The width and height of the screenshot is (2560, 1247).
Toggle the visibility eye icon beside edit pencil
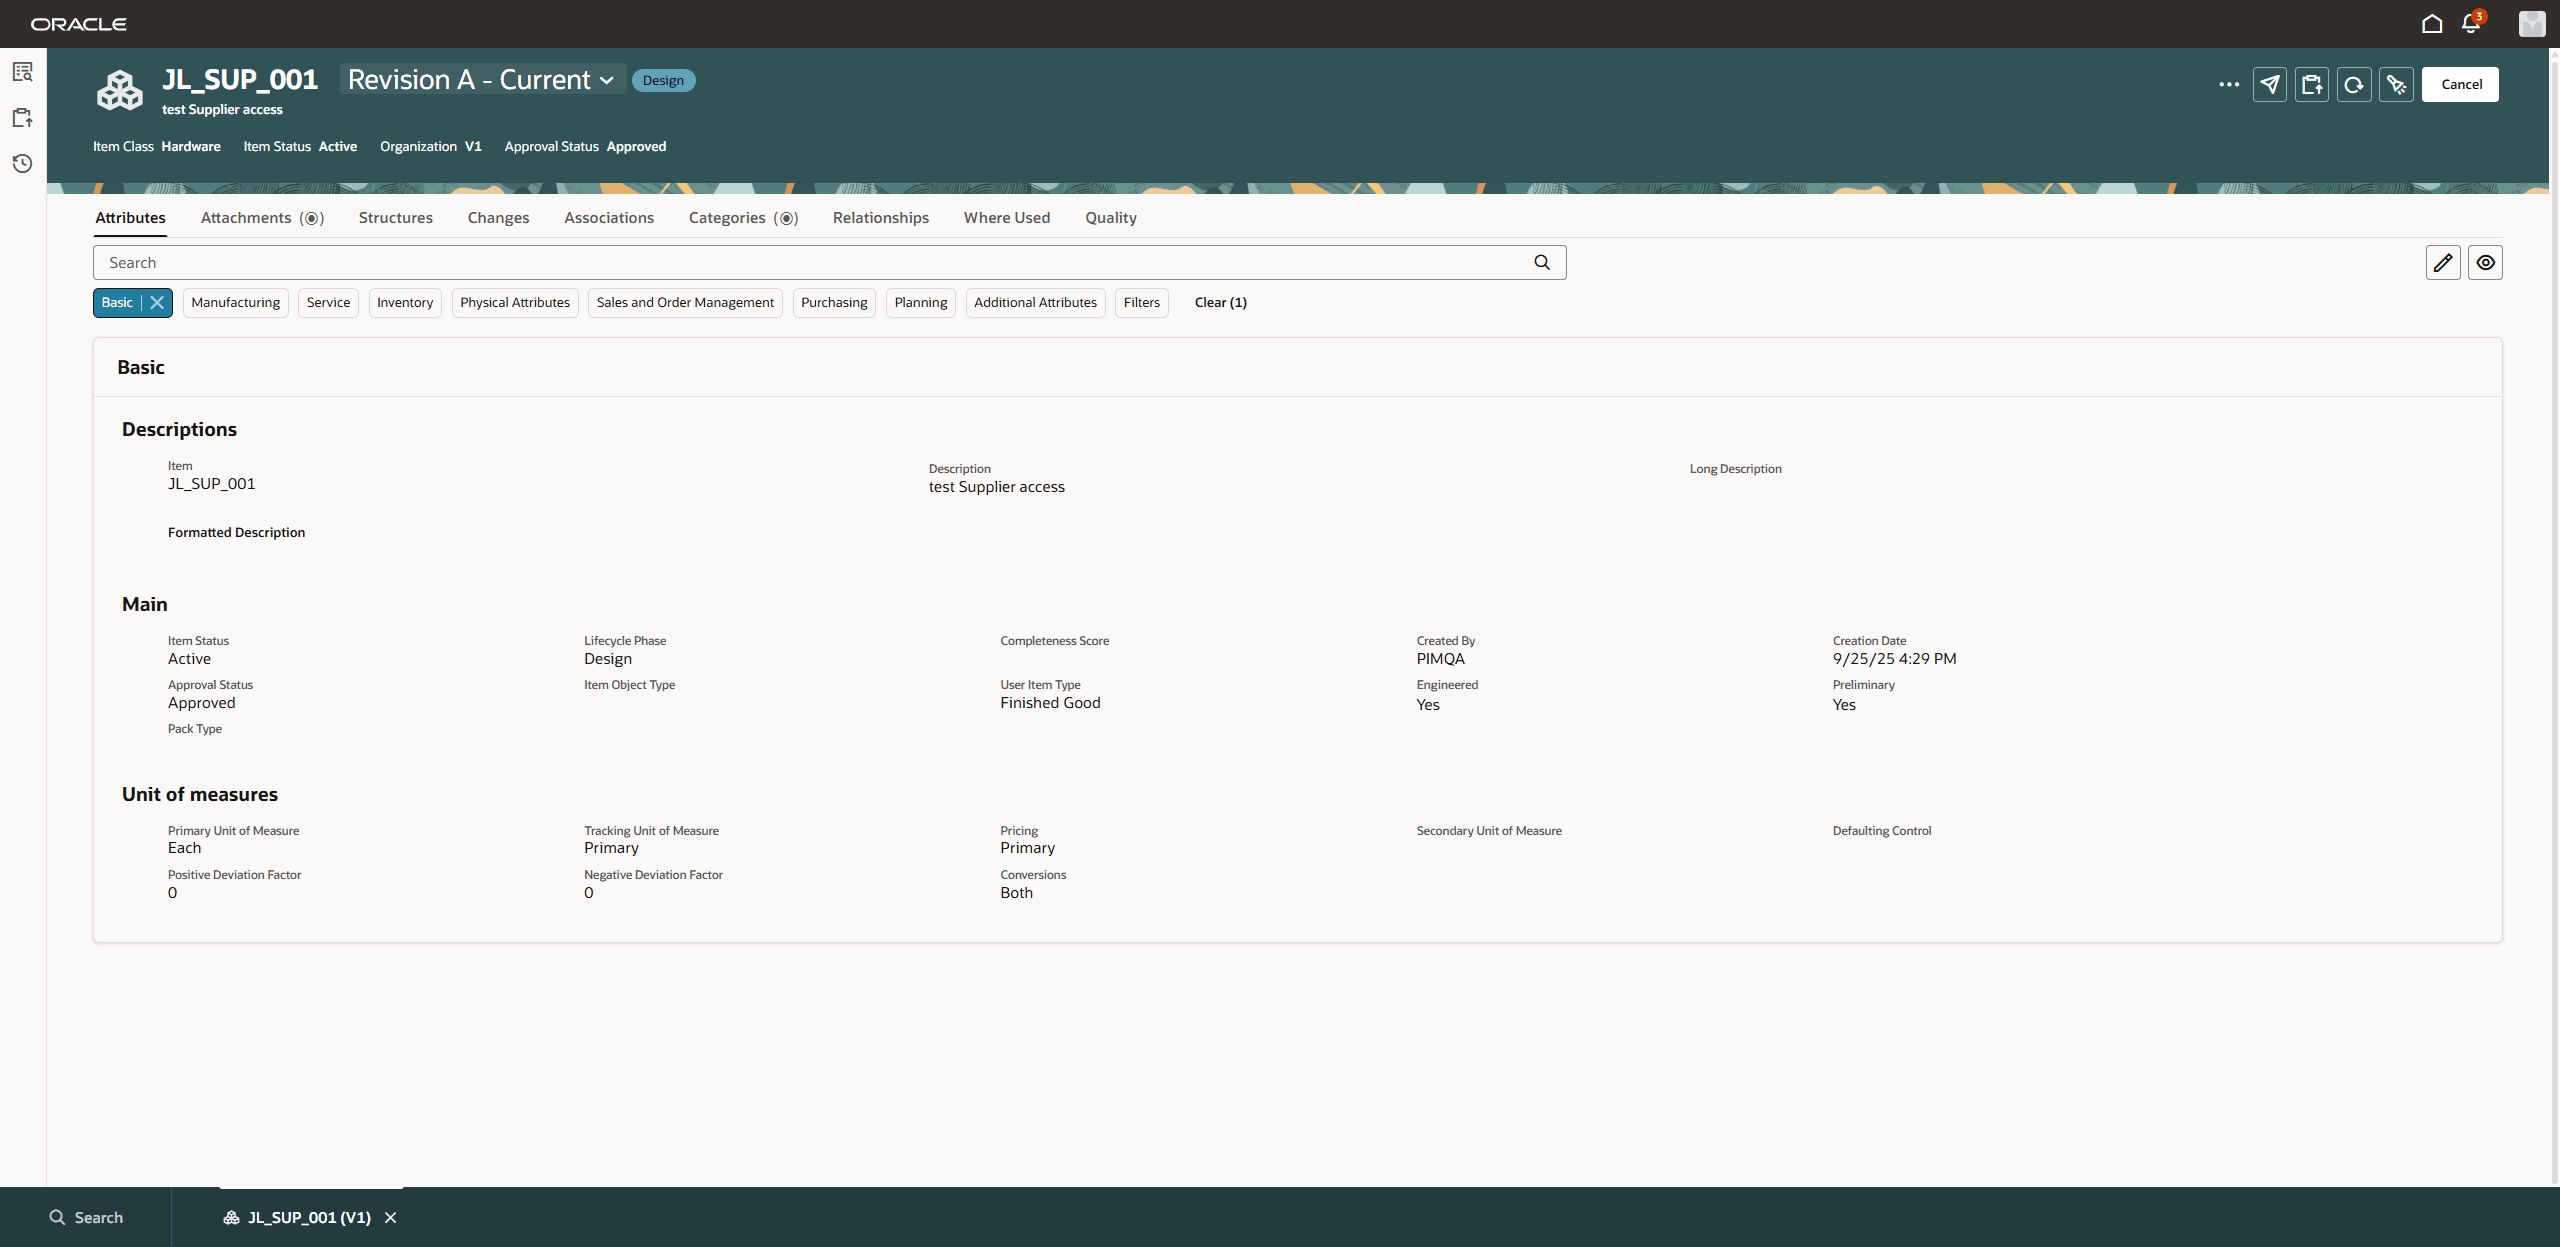pos(2486,262)
